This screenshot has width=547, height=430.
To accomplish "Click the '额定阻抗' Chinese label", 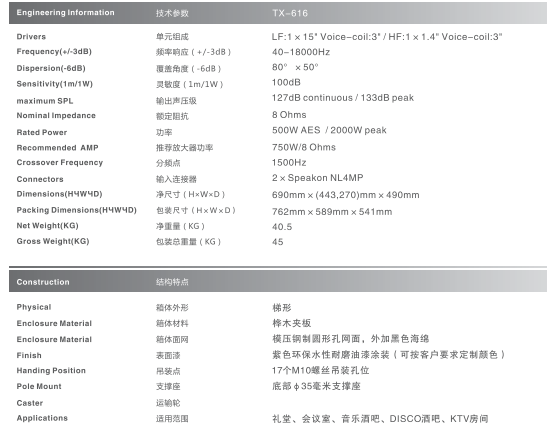I will coord(172,116).
